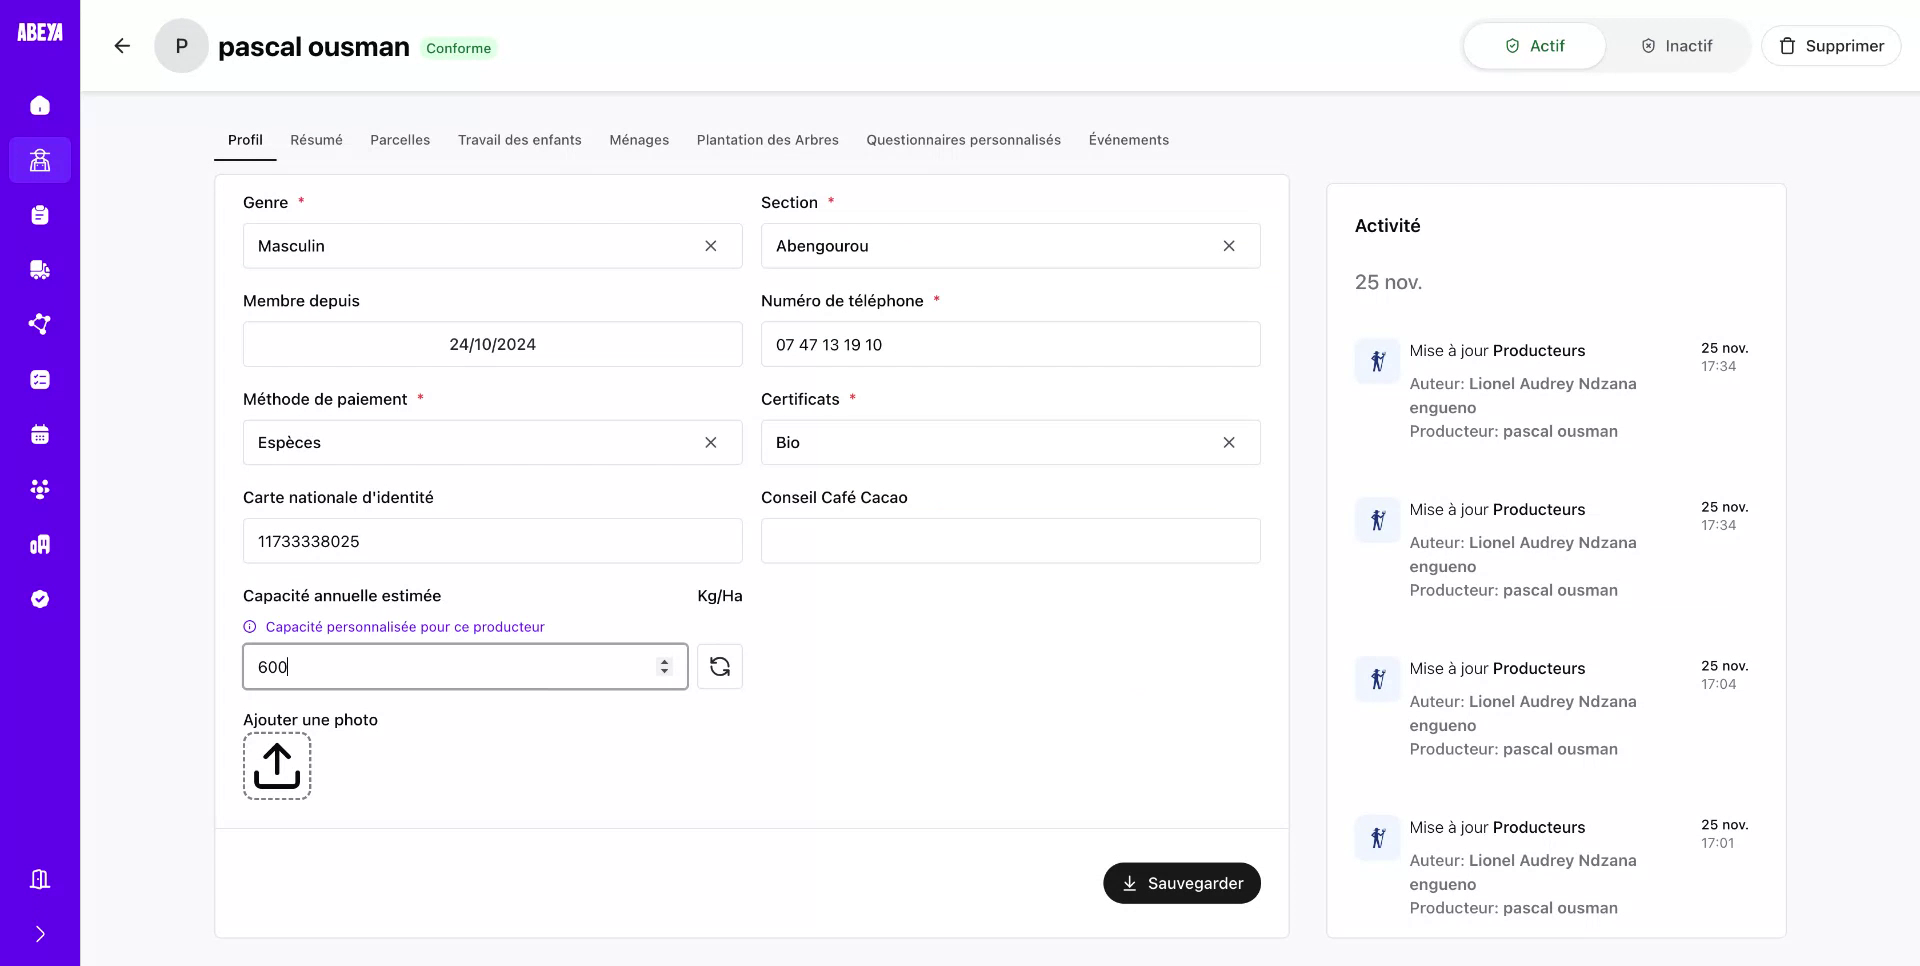This screenshot has height=966, width=1920.
Task: Increase Capacité annuelle with the stepper arrows
Action: click(664, 666)
